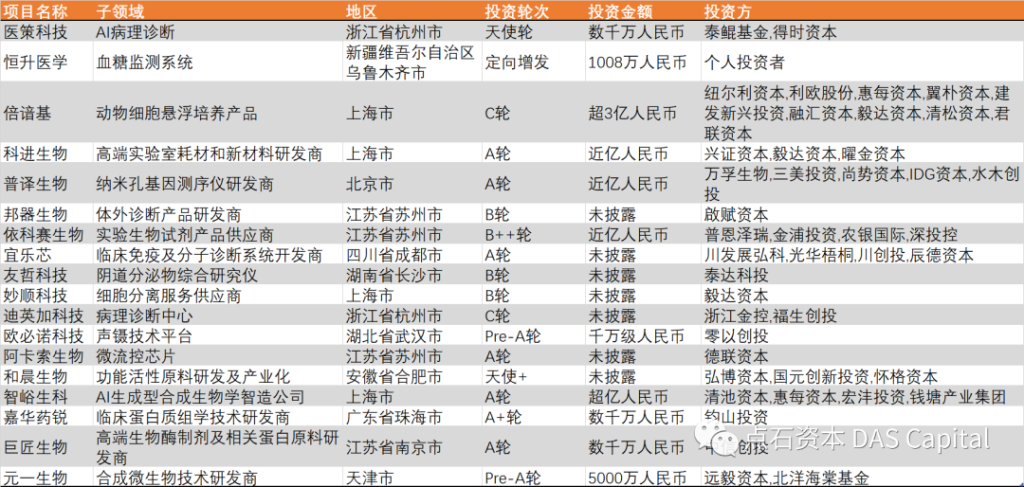The image size is (1024, 487).
Task: Select the 高端实验室耗材和新材料研发商 cell
Action: click(219, 153)
